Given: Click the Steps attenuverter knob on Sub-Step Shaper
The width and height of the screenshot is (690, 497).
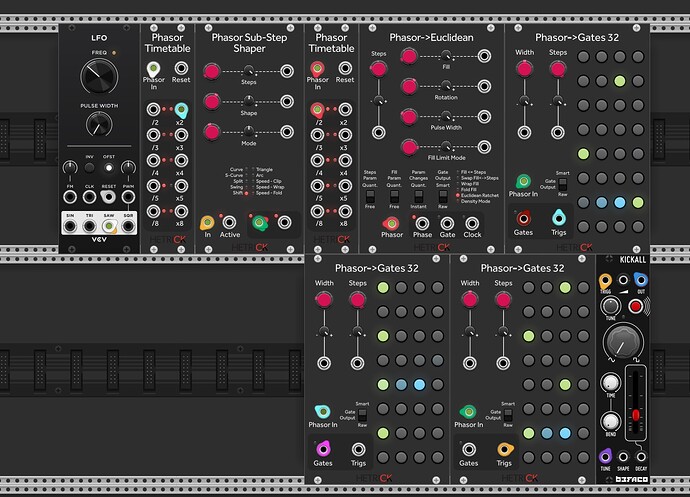Looking at the screenshot, I should coord(249,71).
